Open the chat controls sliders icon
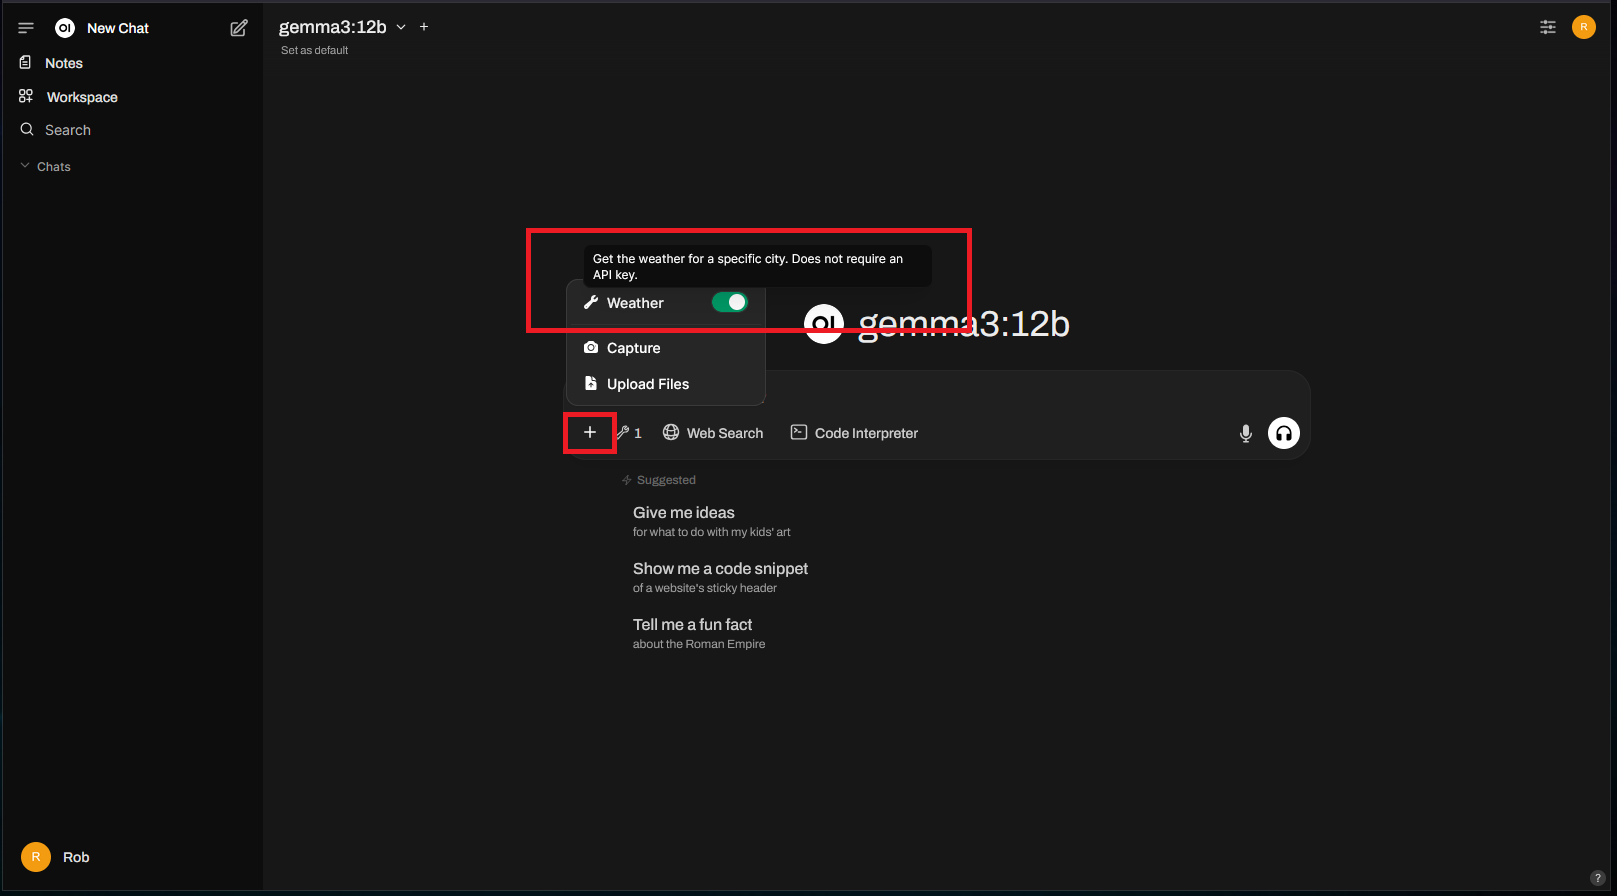 pyautogui.click(x=1548, y=27)
